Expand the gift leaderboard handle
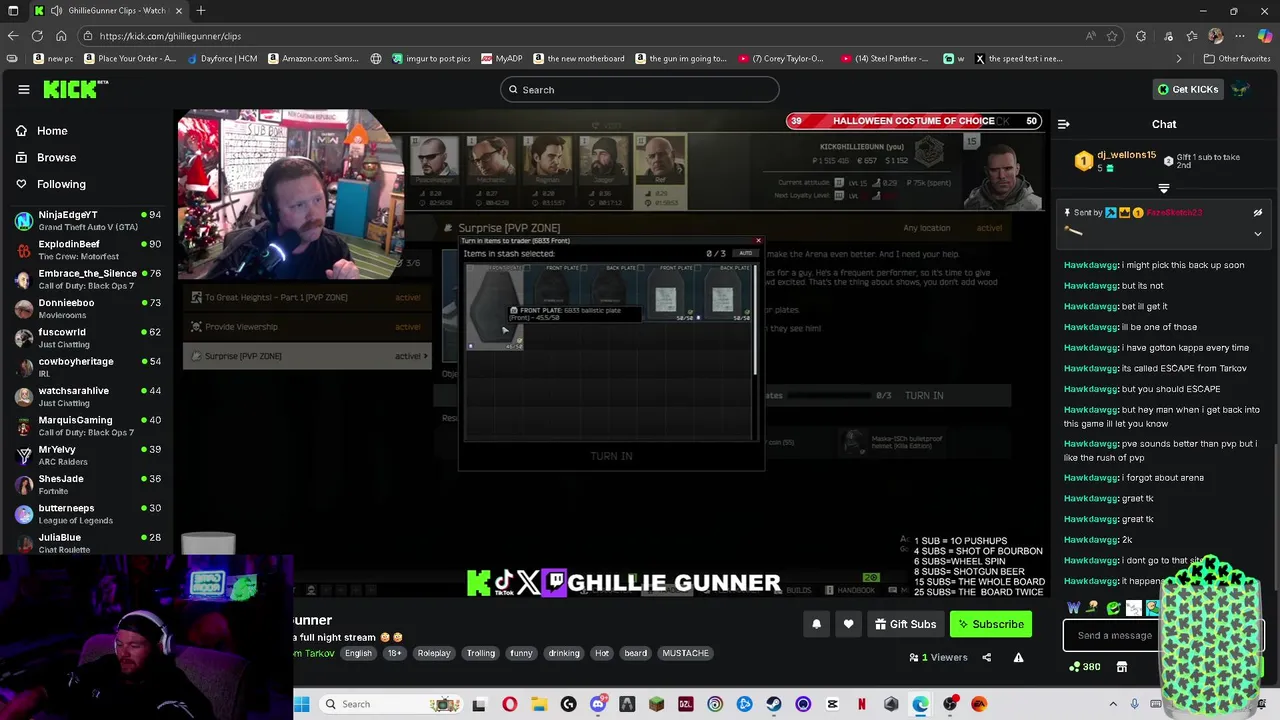The image size is (1280, 720). pos(1164,188)
